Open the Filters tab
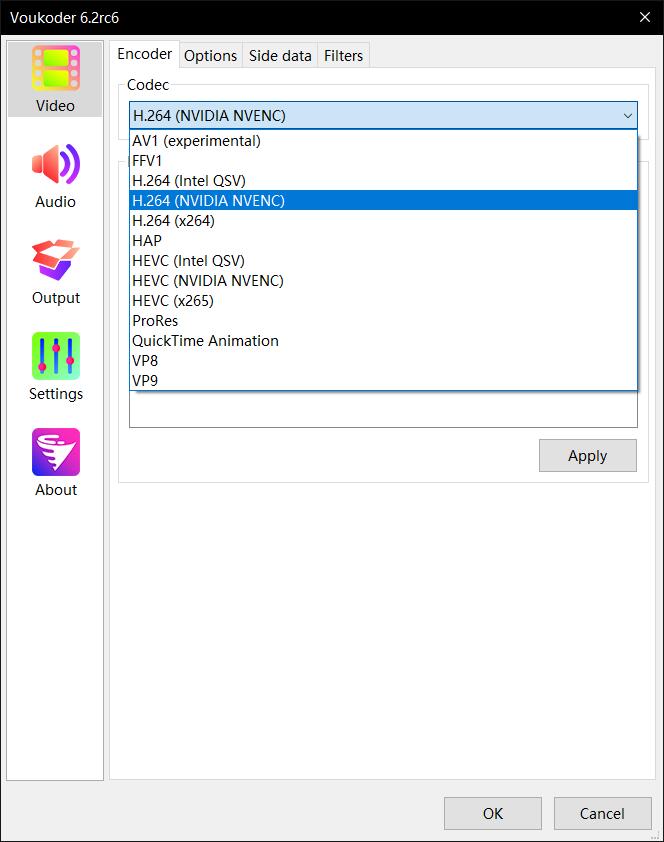The image size is (664, 842). tap(343, 56)
